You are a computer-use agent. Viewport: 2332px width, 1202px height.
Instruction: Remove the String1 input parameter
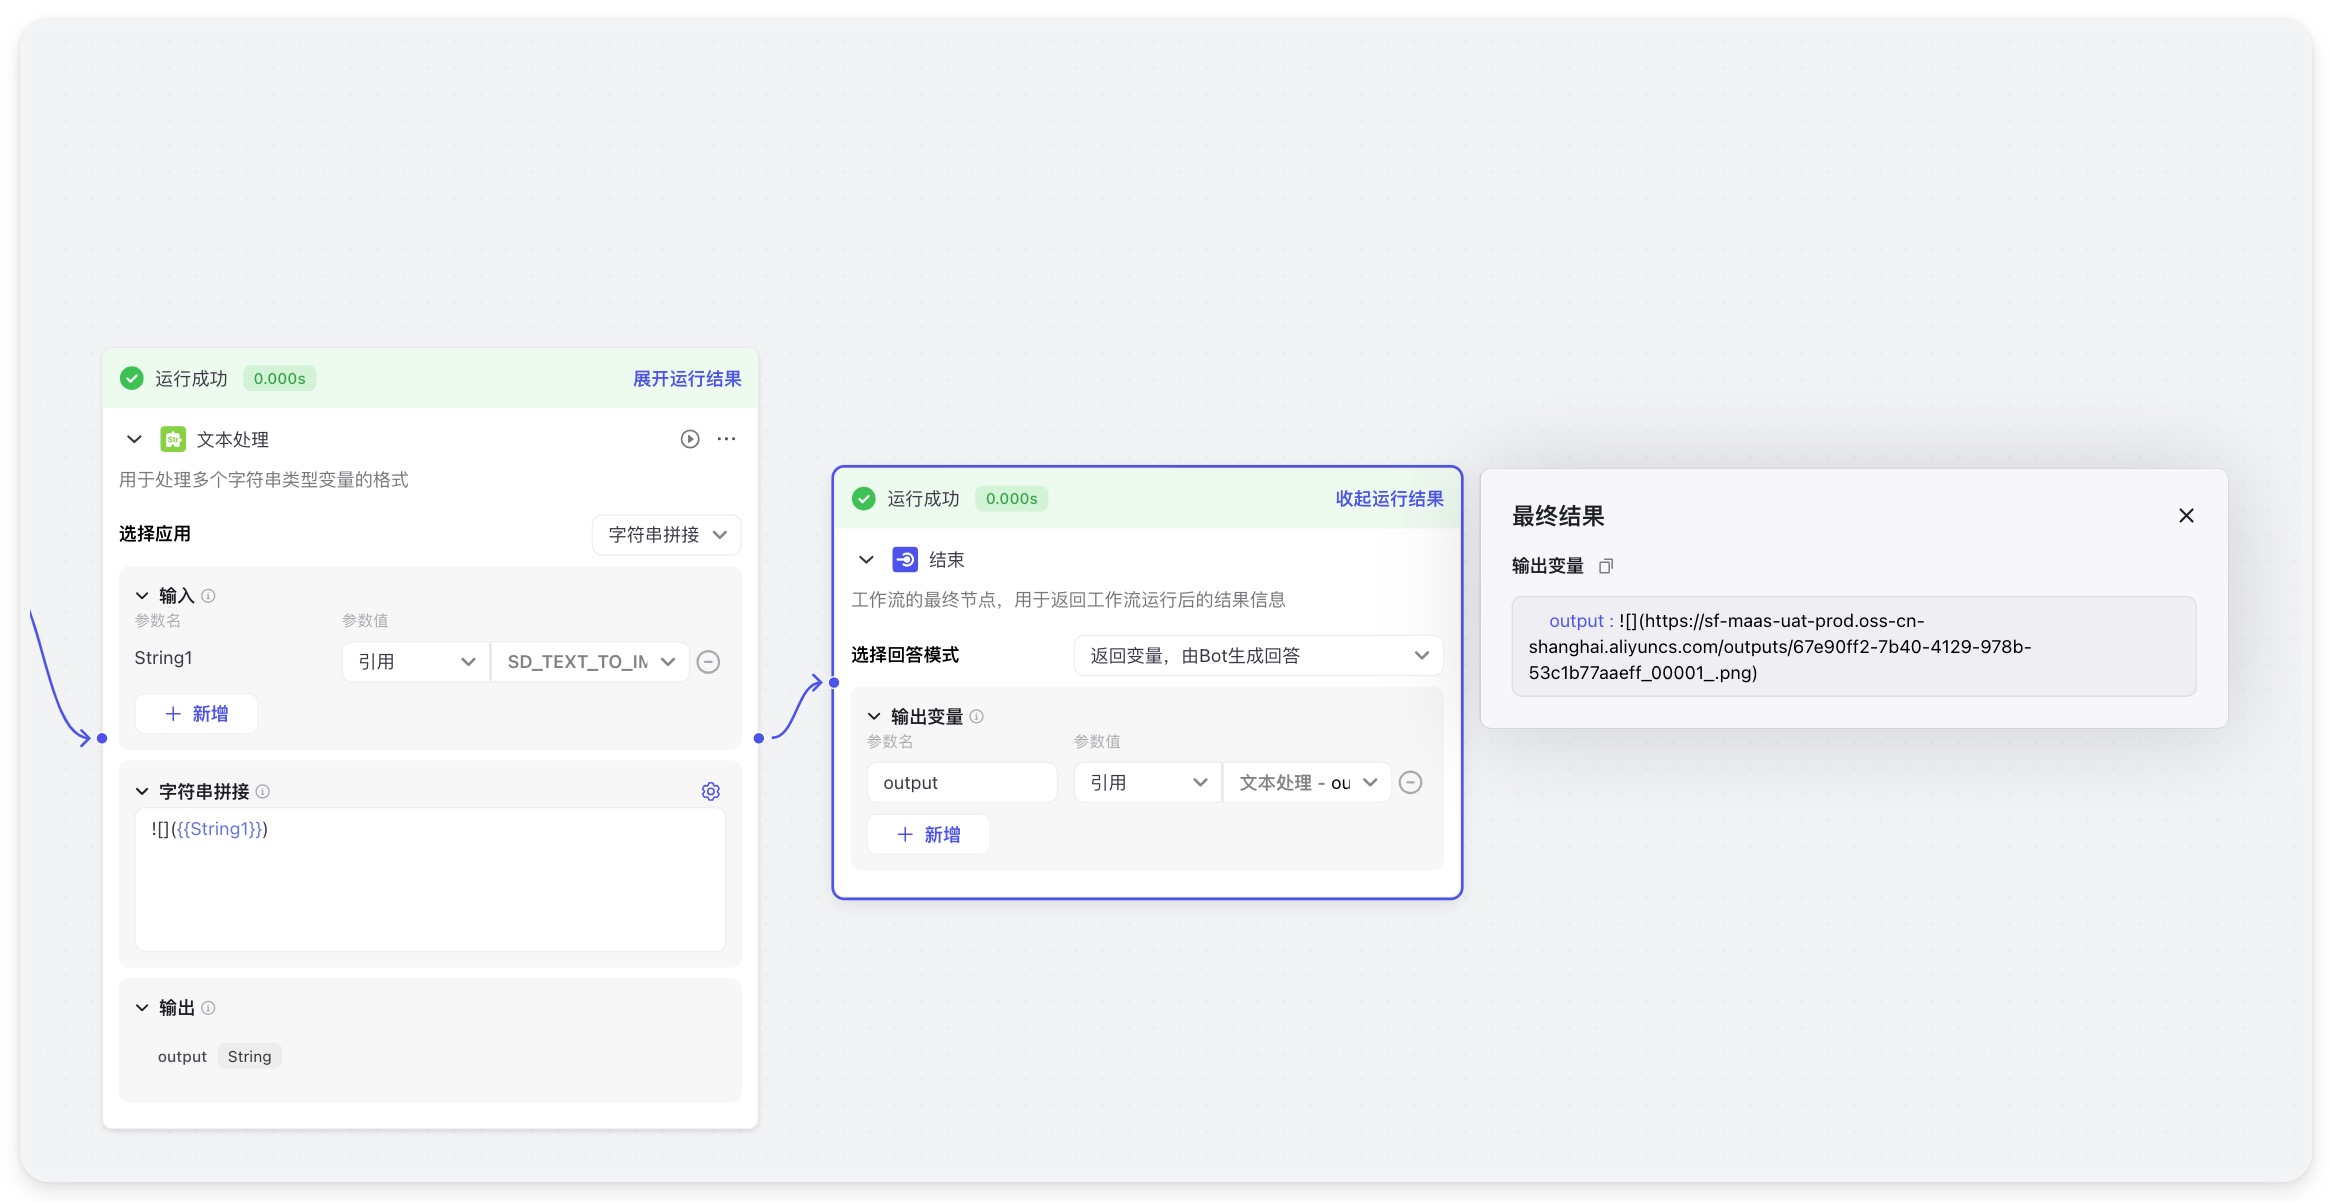point(708,662)
